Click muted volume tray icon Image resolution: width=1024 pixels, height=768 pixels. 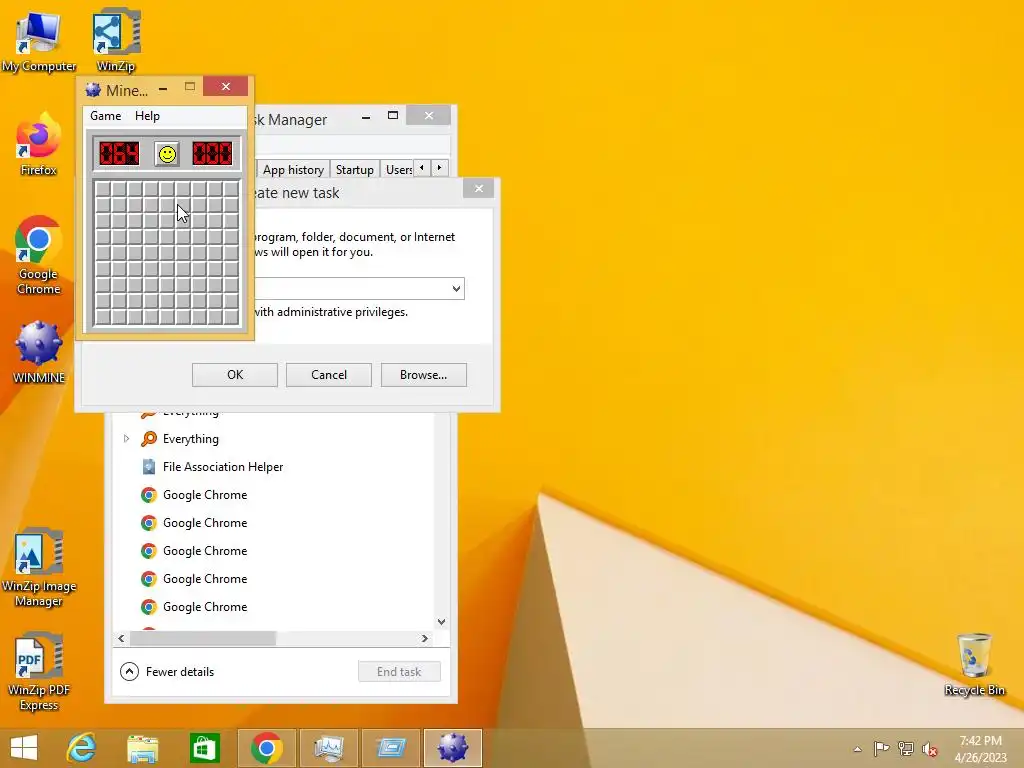click(x=929, y=749)
